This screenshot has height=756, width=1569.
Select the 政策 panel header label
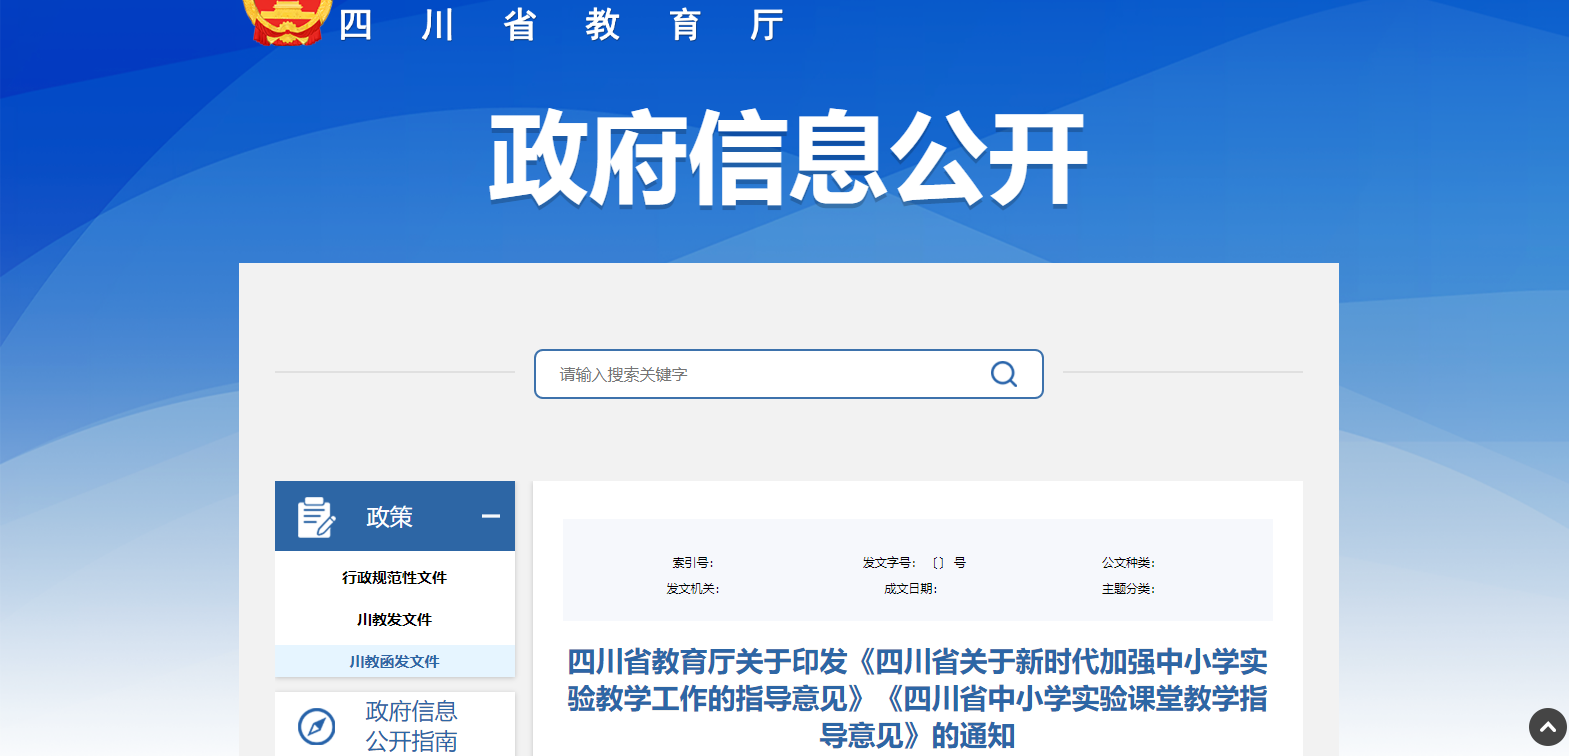[x=389, y=517]
